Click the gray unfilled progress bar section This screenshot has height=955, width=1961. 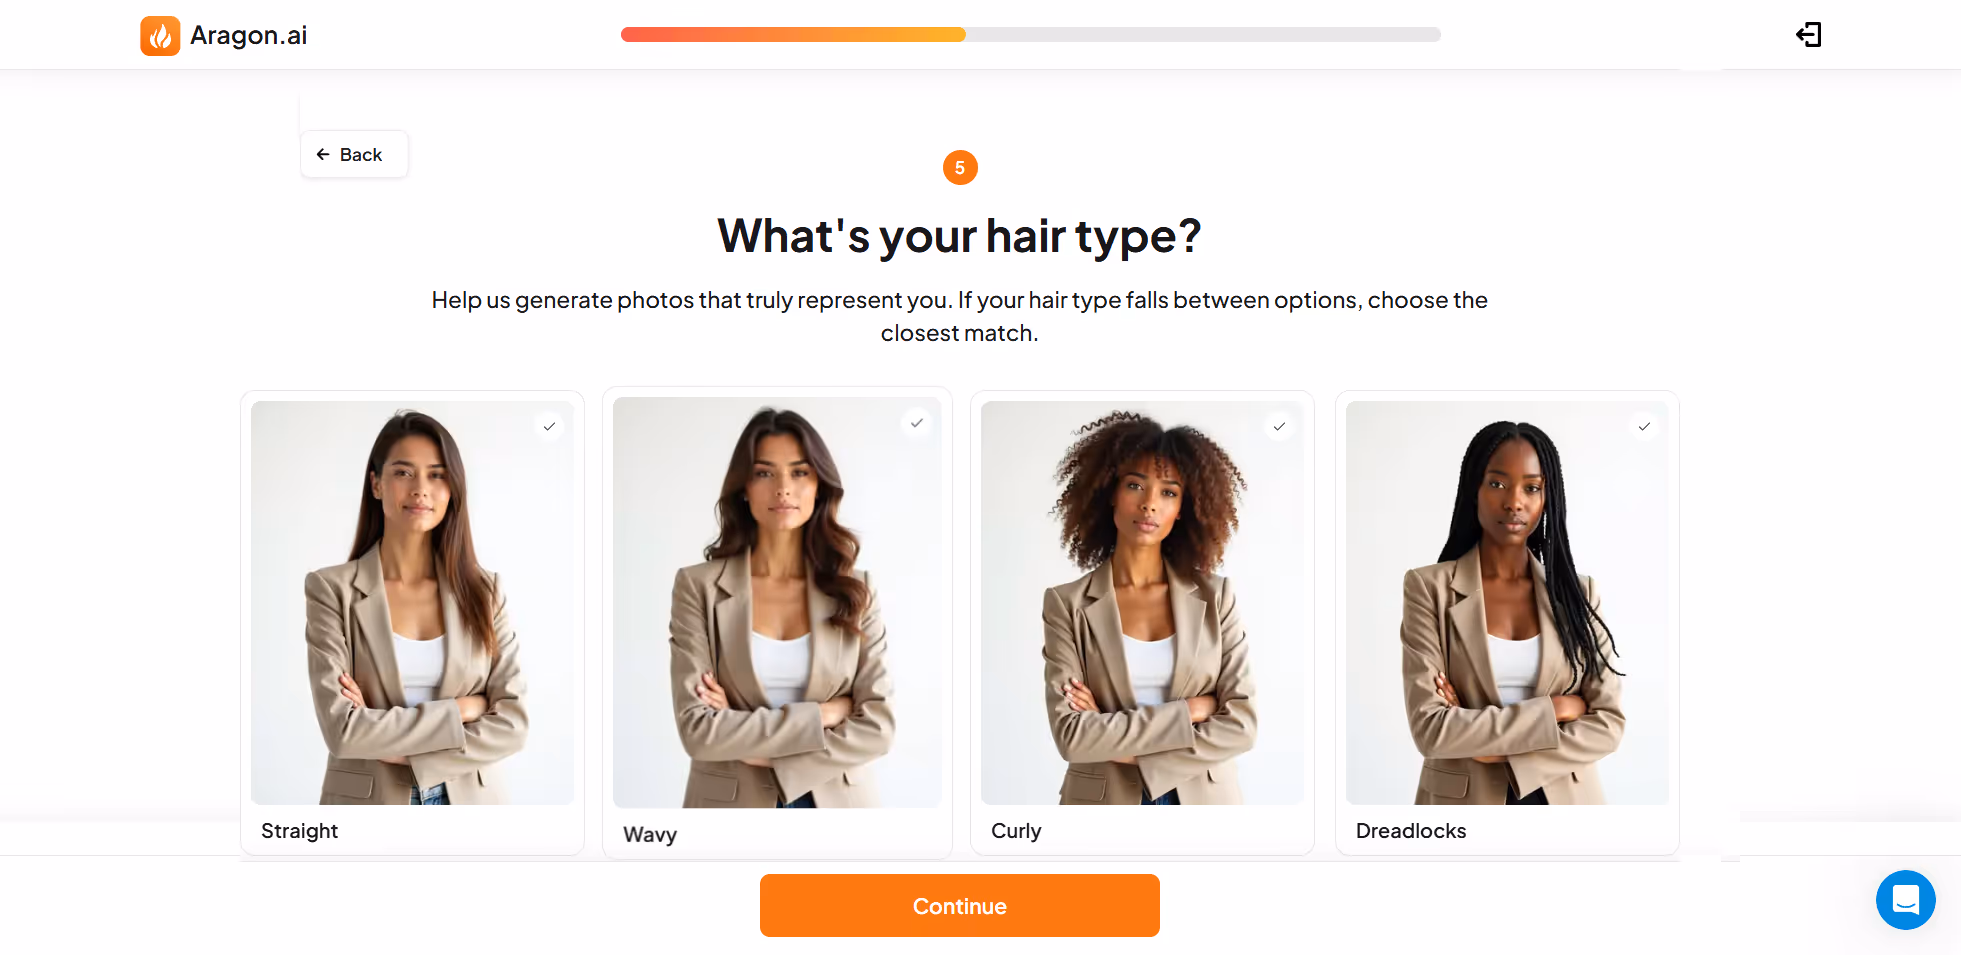[1203, 35]
